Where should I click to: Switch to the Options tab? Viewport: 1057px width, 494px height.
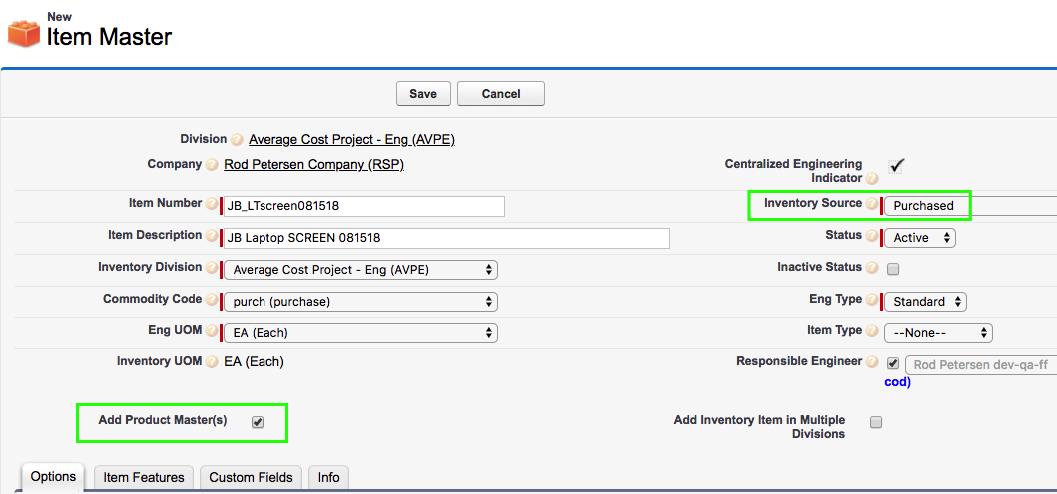tap(53, 477)
